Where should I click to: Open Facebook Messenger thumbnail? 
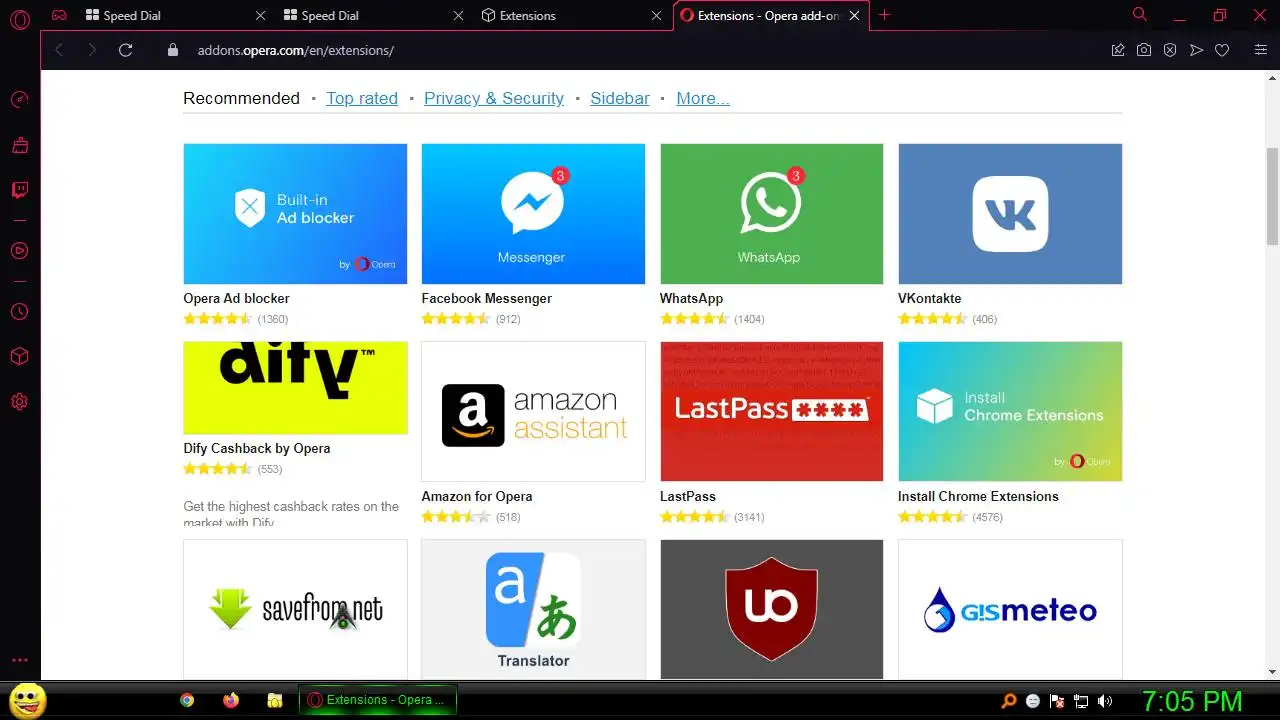pos(533,214)
